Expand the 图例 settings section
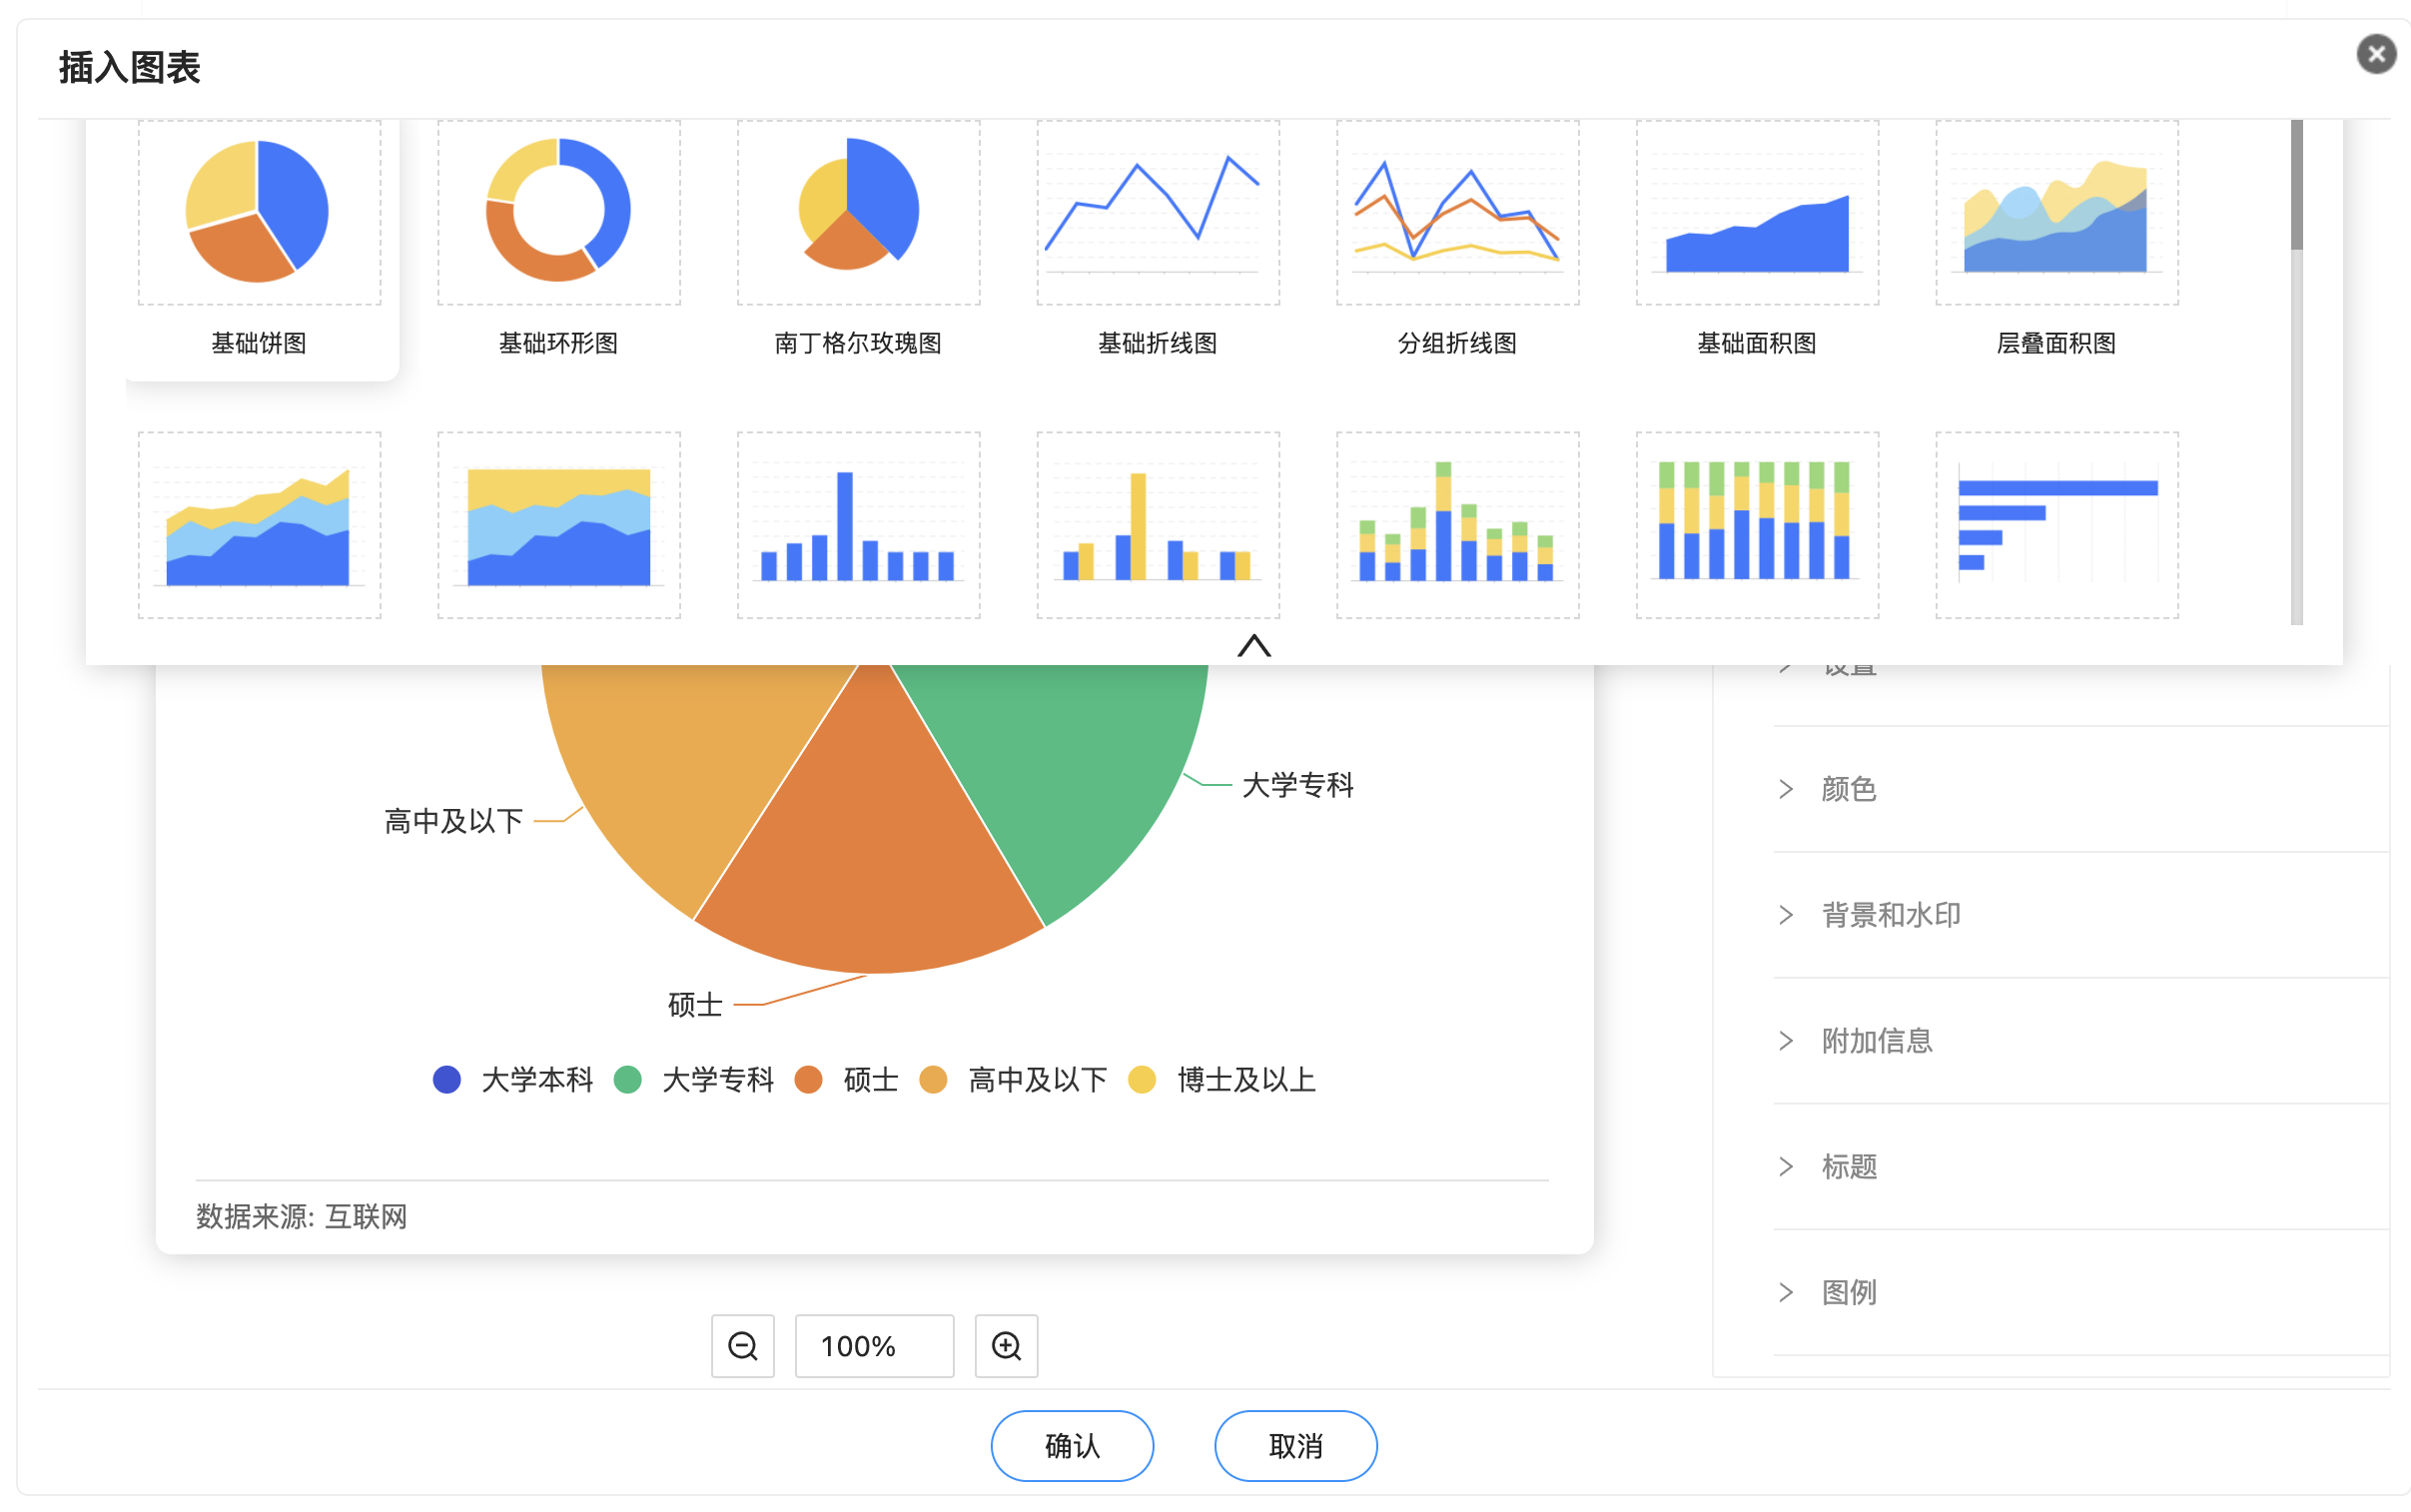The width and height of the screenshot is (2411, 1512). pos(2081,1293)
